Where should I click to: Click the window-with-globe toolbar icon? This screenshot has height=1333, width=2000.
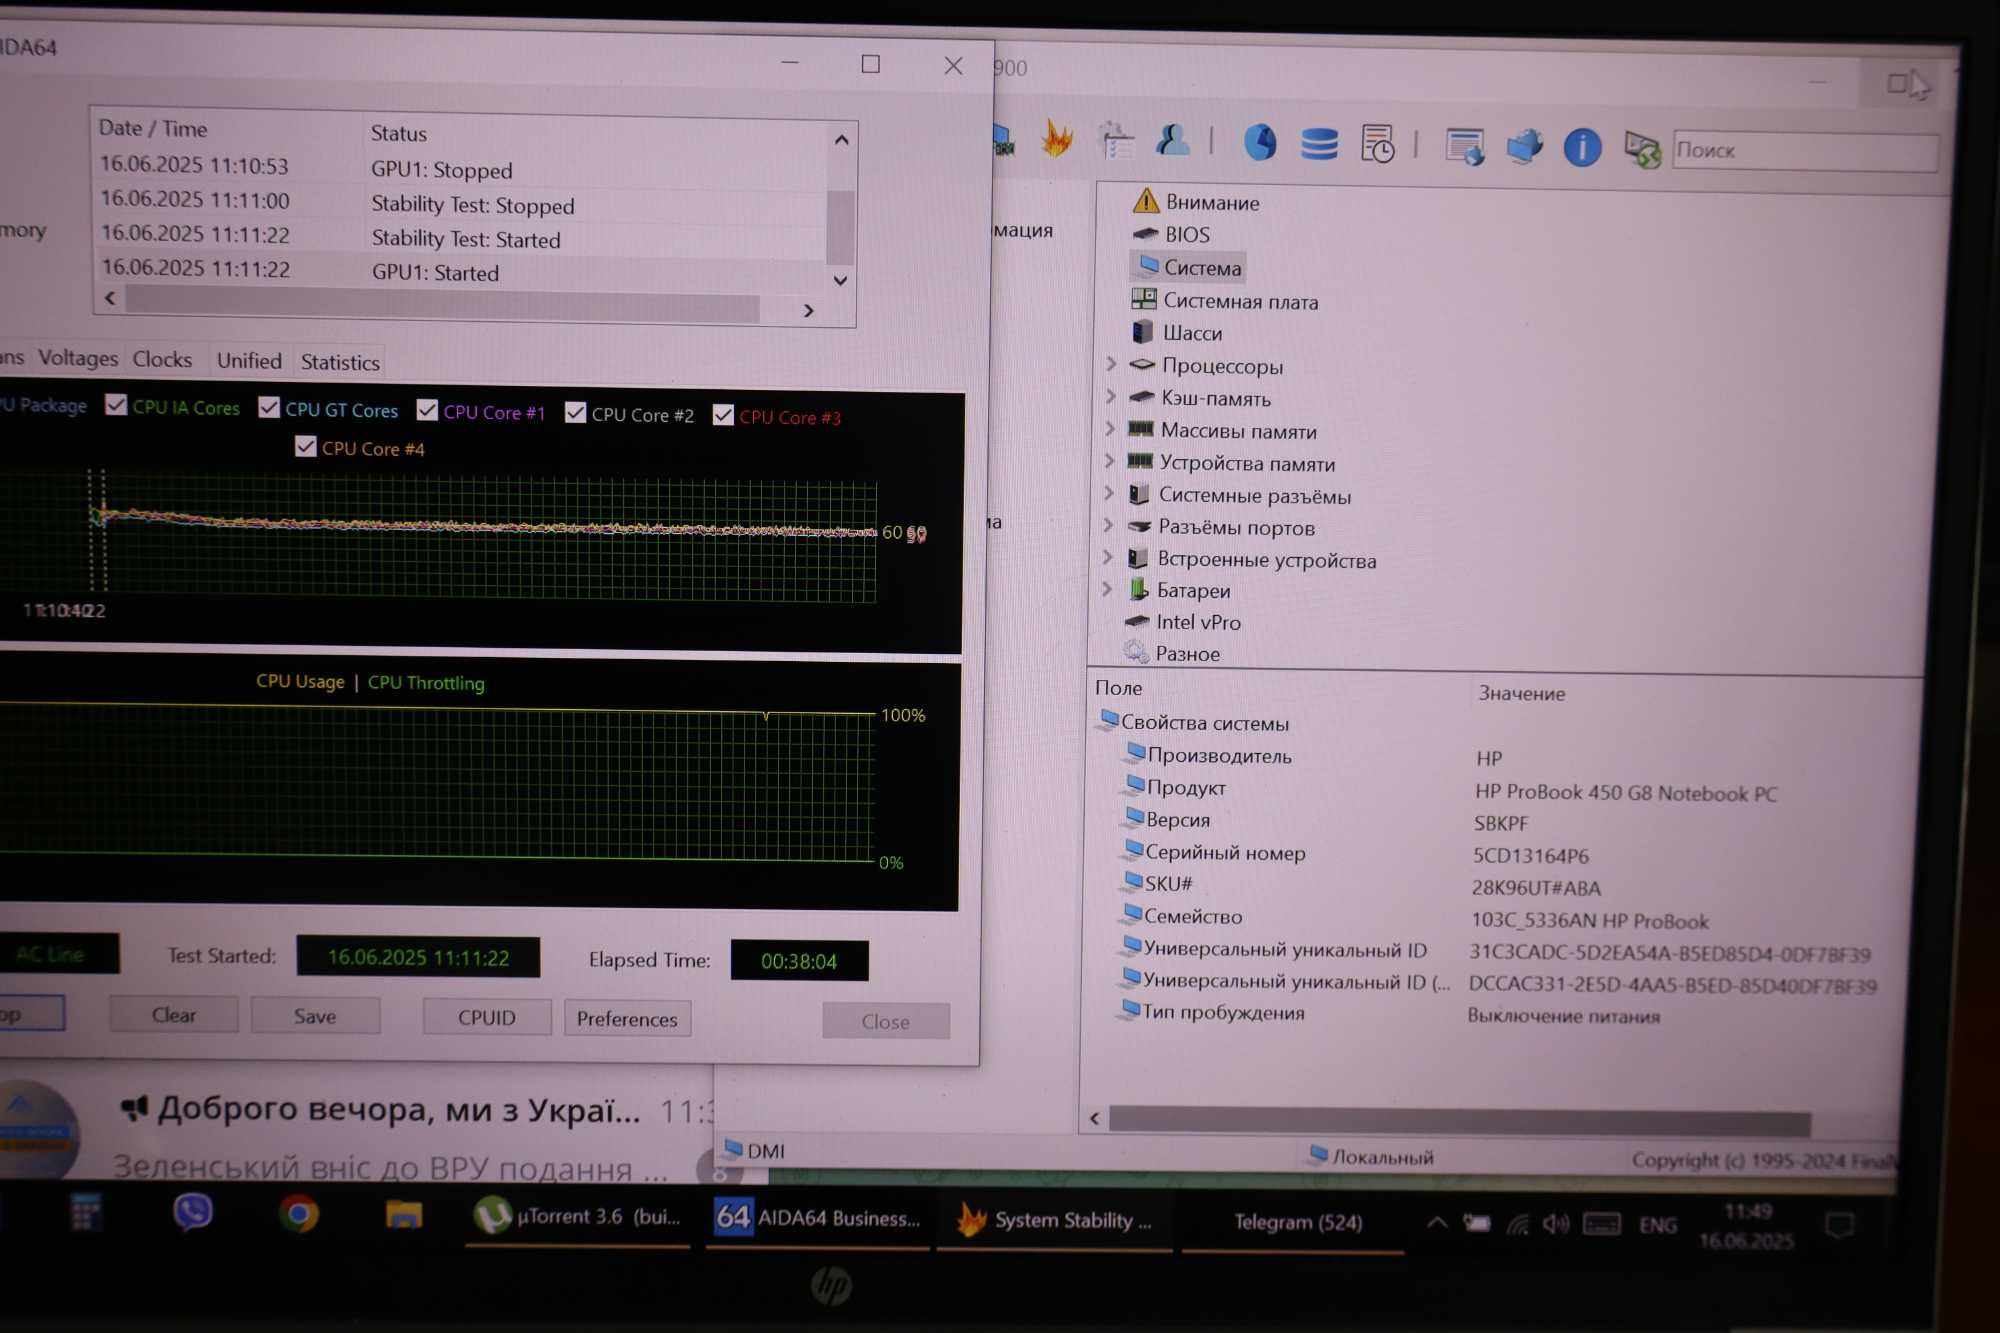coord(1464,147)
